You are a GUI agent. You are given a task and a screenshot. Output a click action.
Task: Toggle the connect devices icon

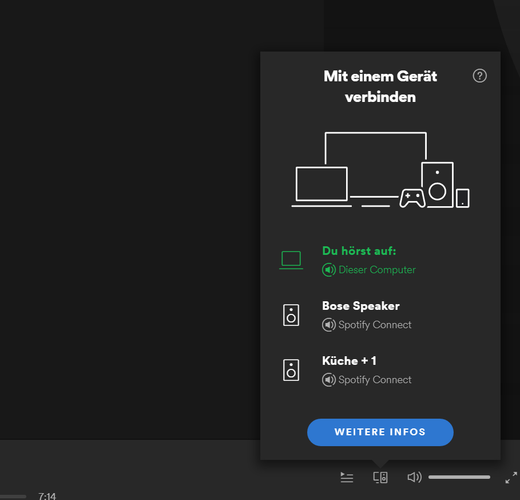(380, 477)
